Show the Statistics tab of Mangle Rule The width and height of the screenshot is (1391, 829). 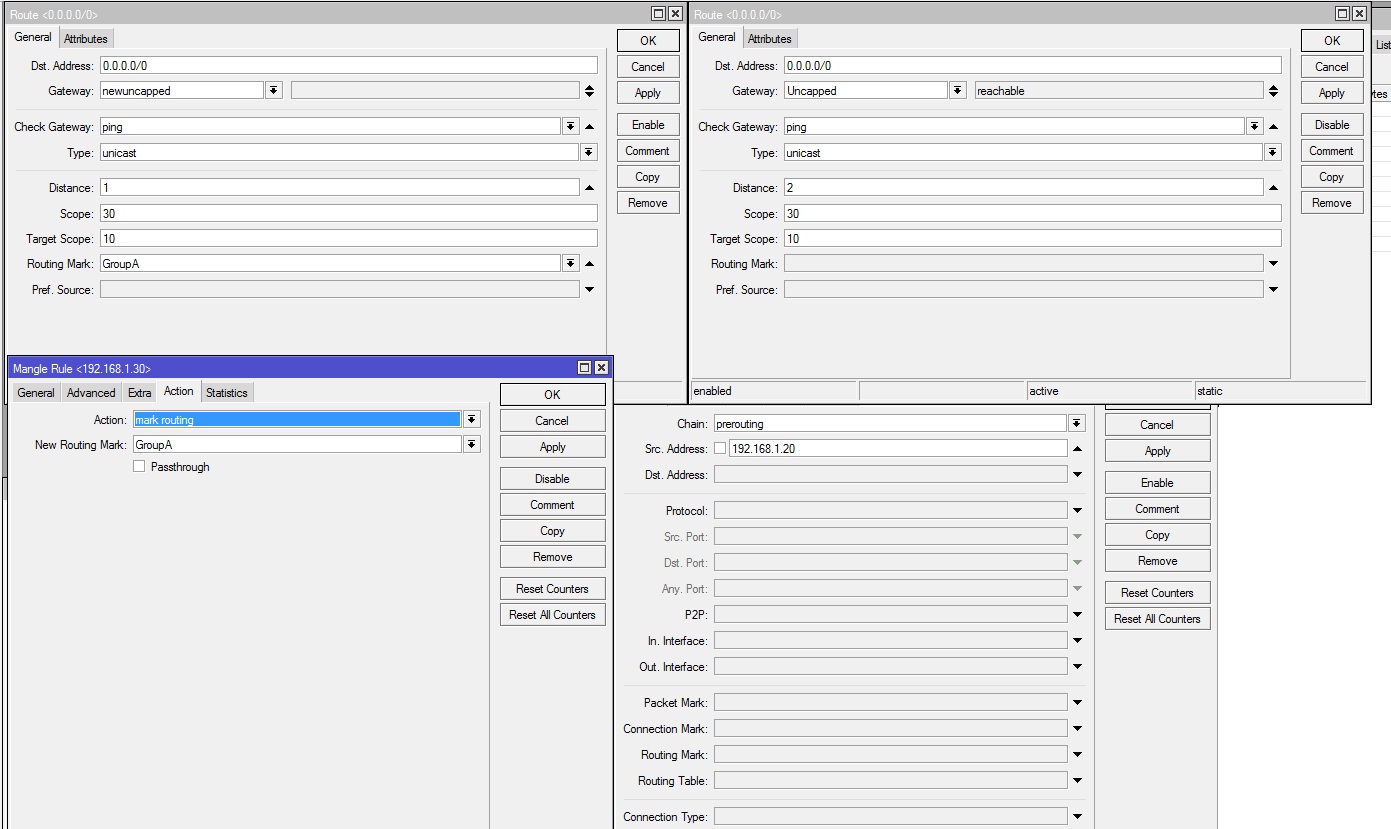(227, 393)
